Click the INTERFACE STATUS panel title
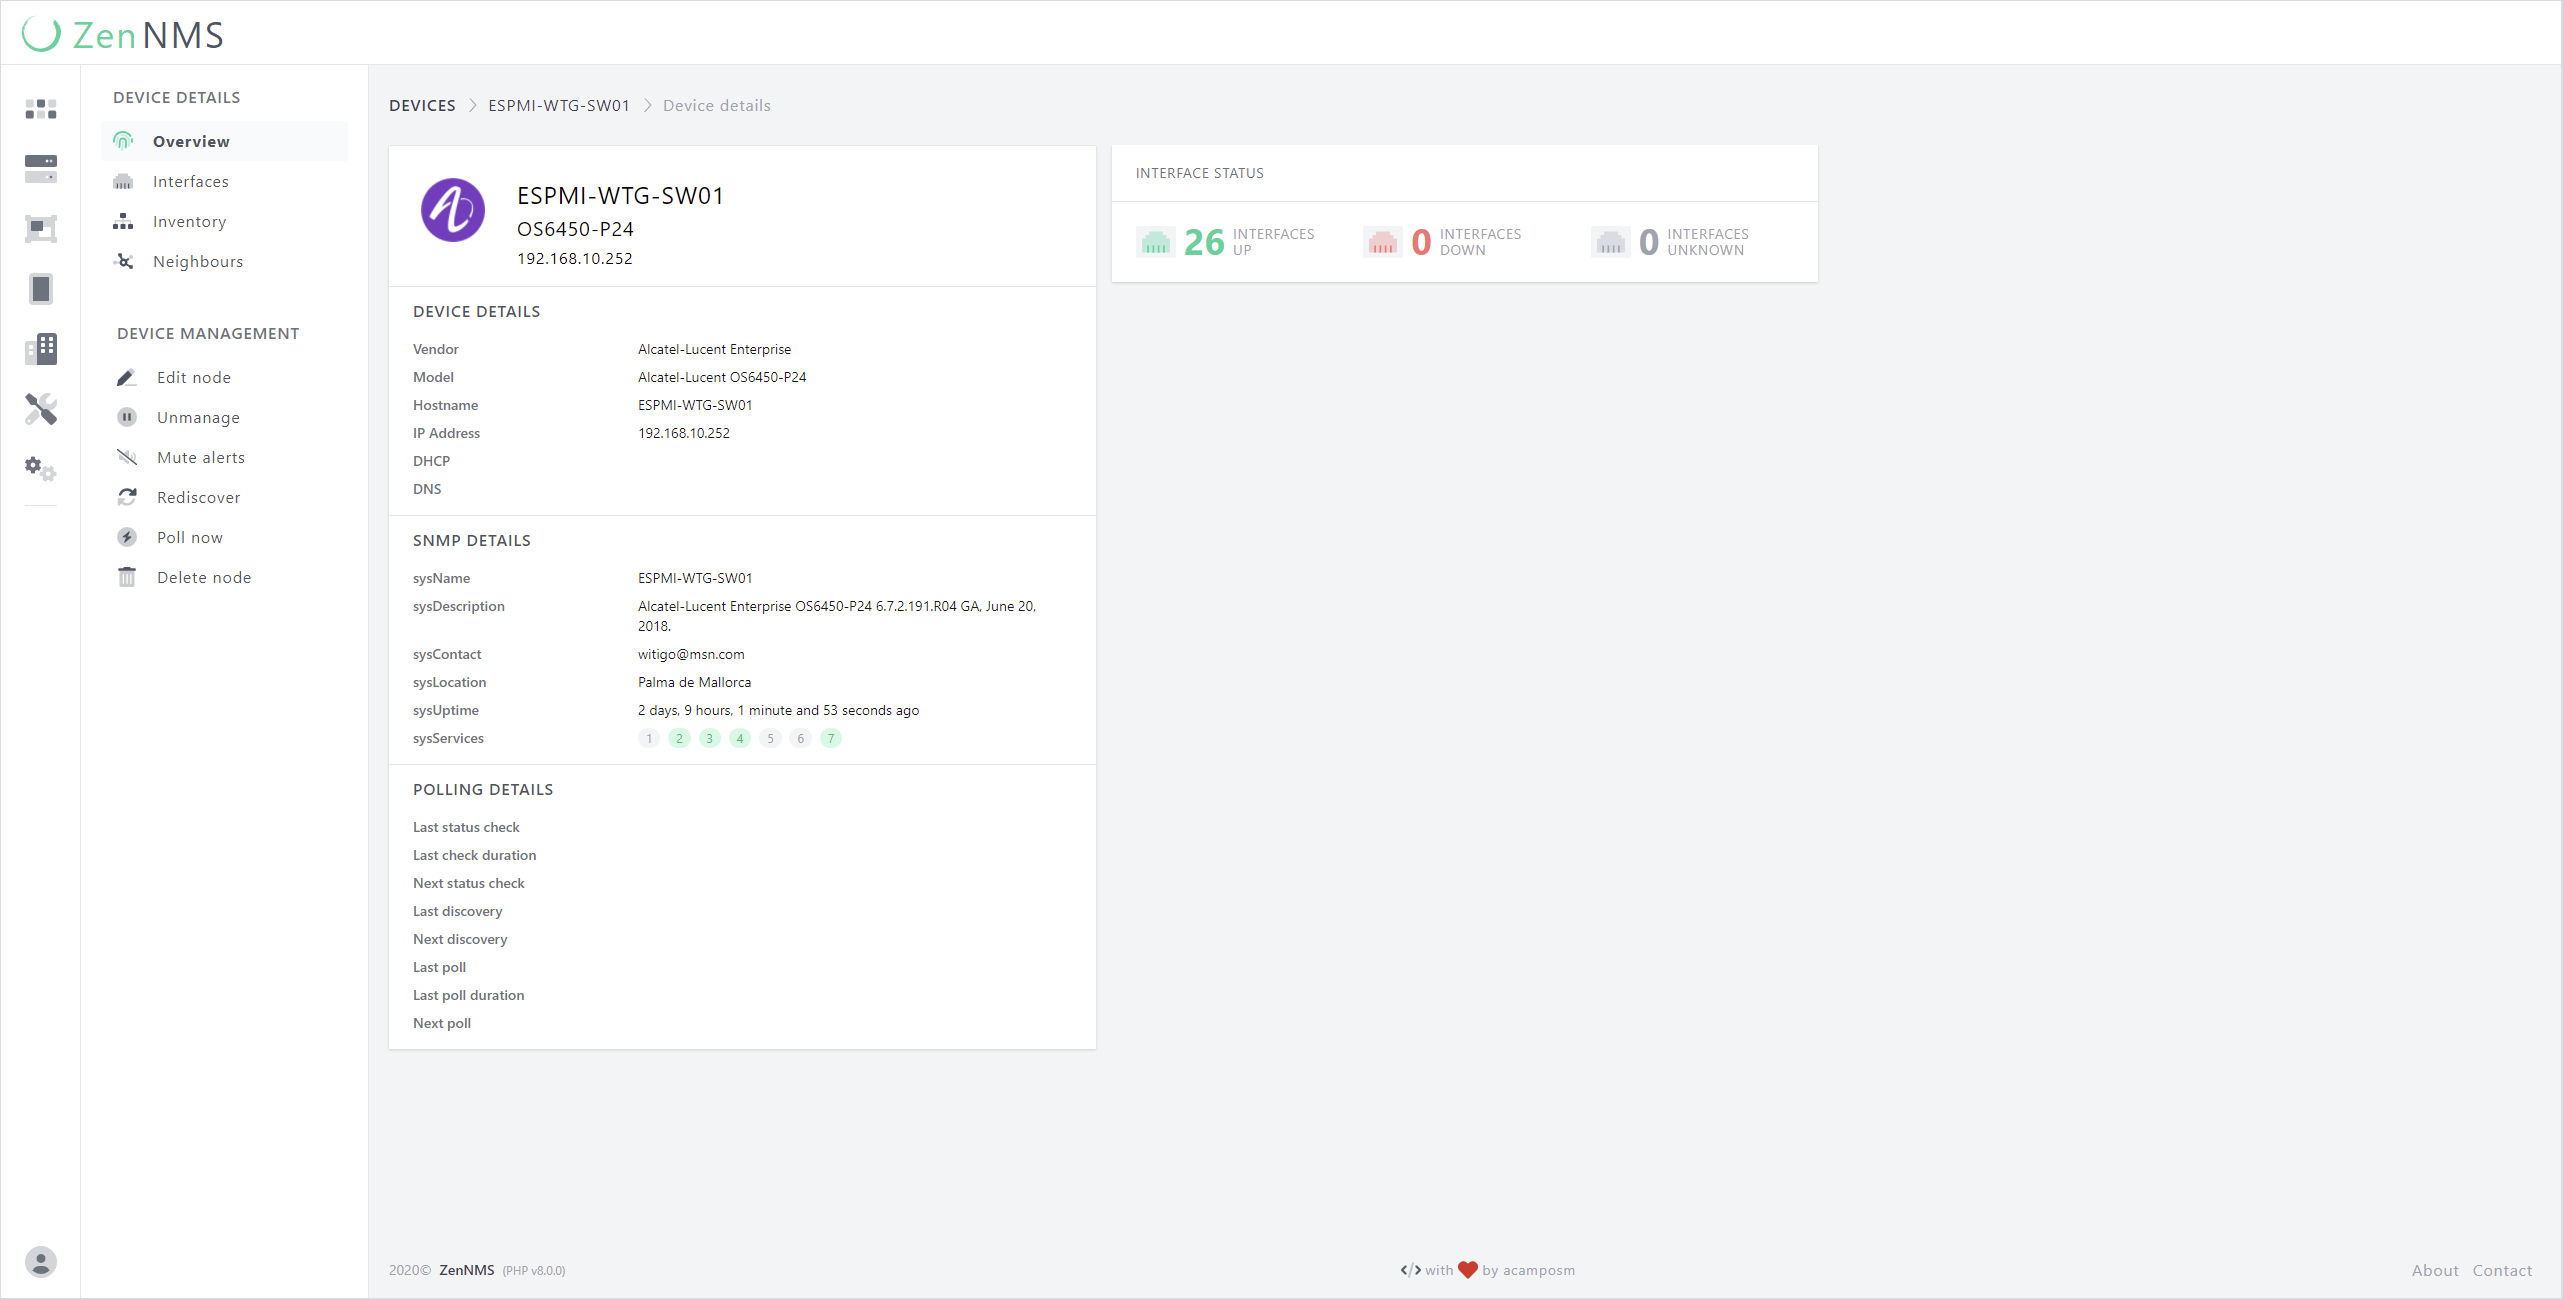Image resolution: width=2563 pixels, height=1299 pixels. click(x=1200, y=173)
